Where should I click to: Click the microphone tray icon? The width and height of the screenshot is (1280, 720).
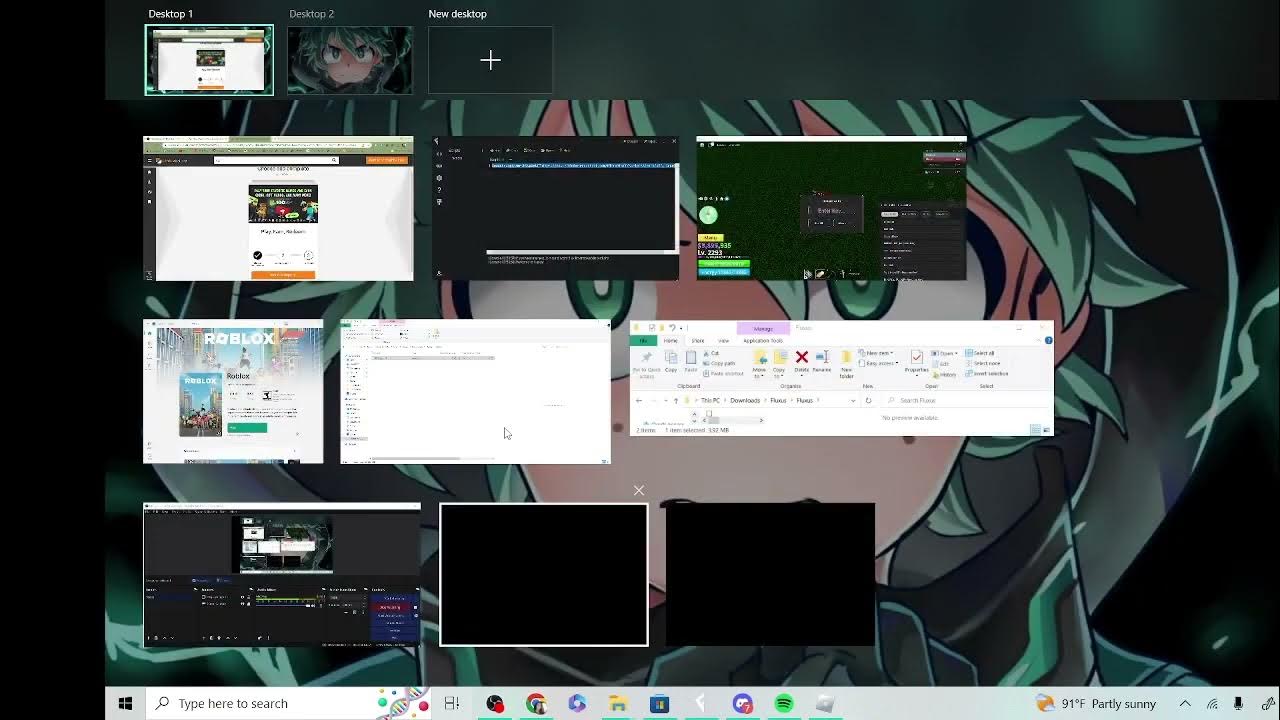point(1238,703)
